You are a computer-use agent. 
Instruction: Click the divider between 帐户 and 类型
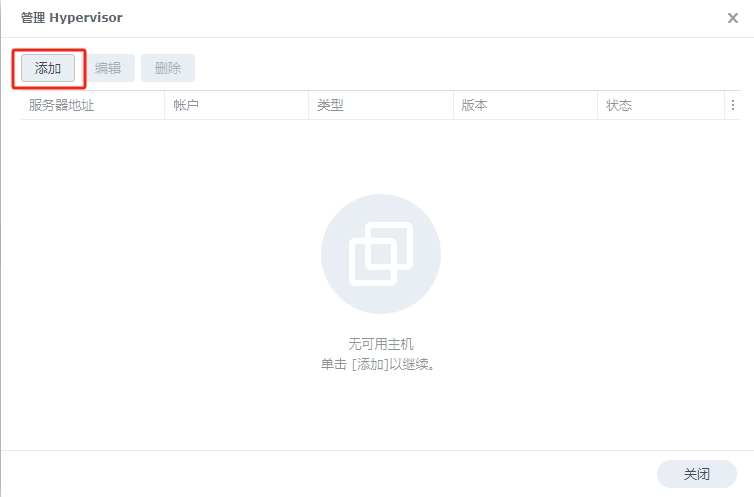[308, 105]
